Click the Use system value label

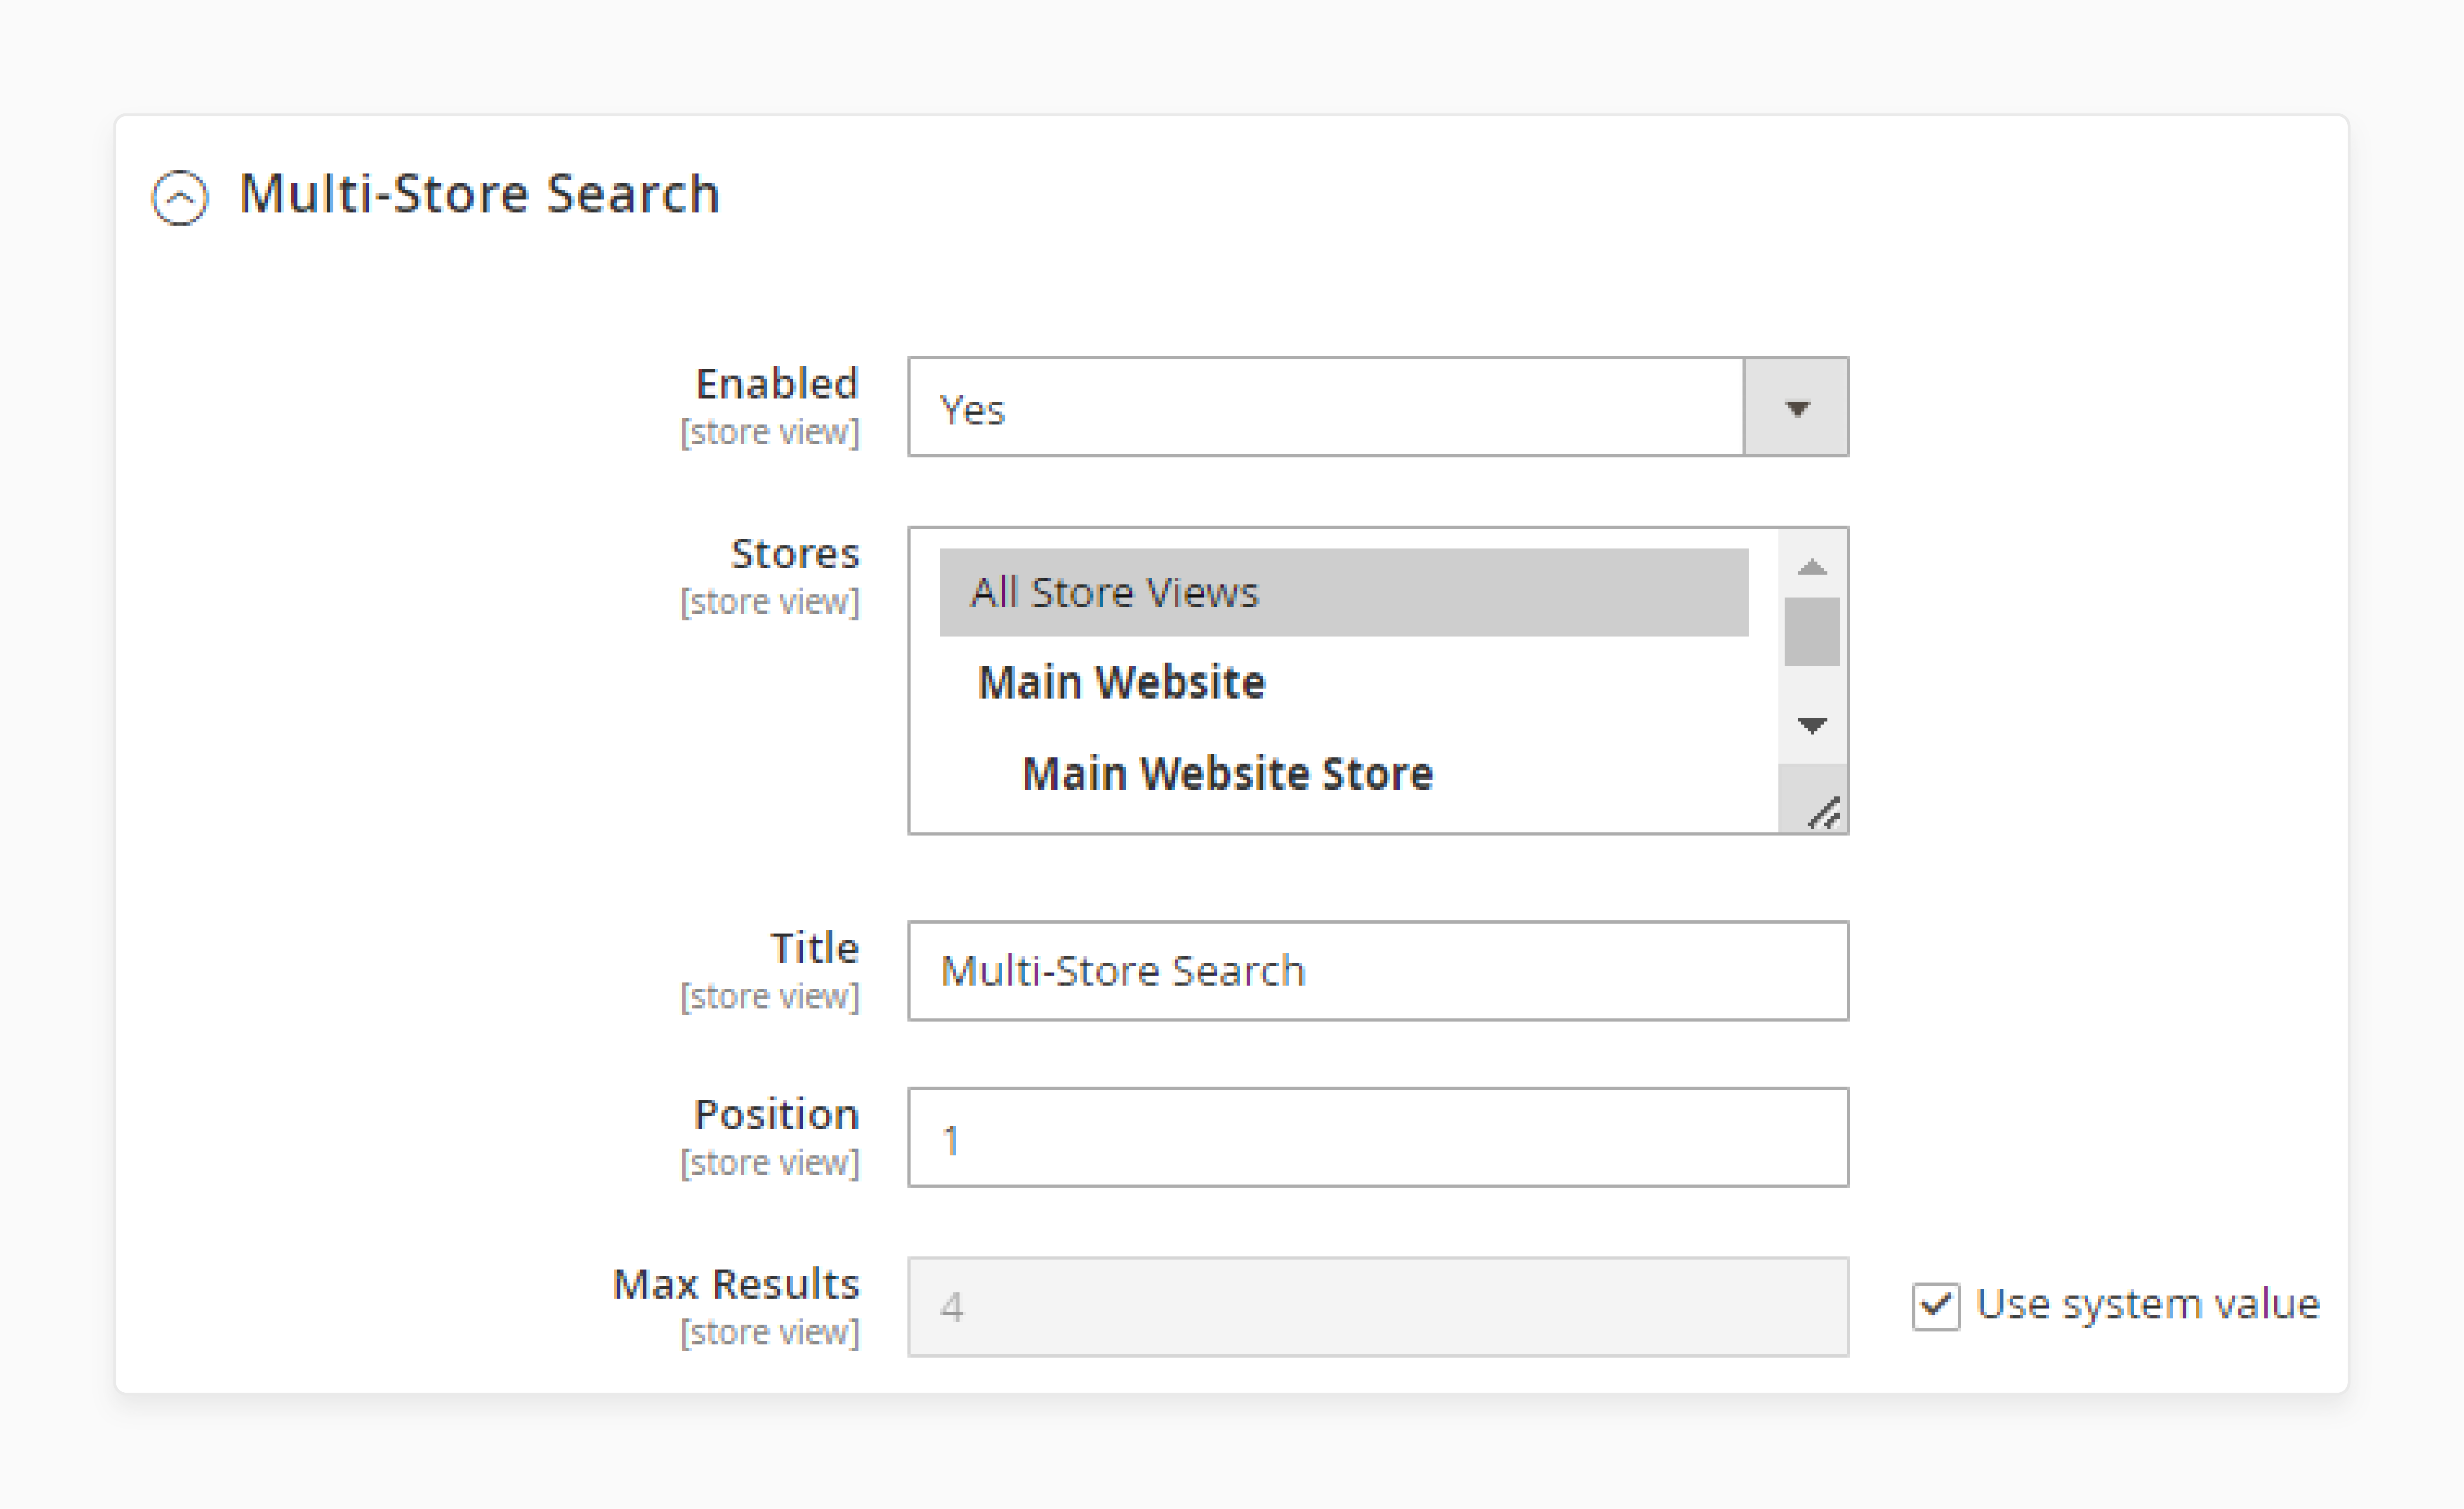2148,1304
